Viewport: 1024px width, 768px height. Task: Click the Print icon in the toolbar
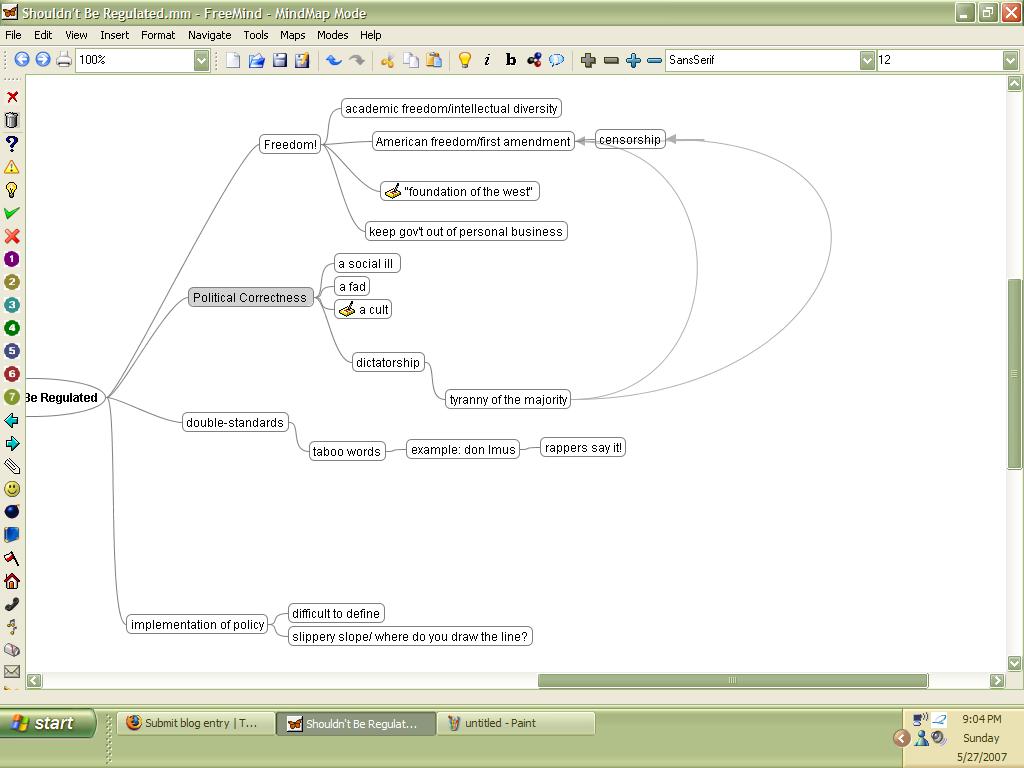(64, 60)
